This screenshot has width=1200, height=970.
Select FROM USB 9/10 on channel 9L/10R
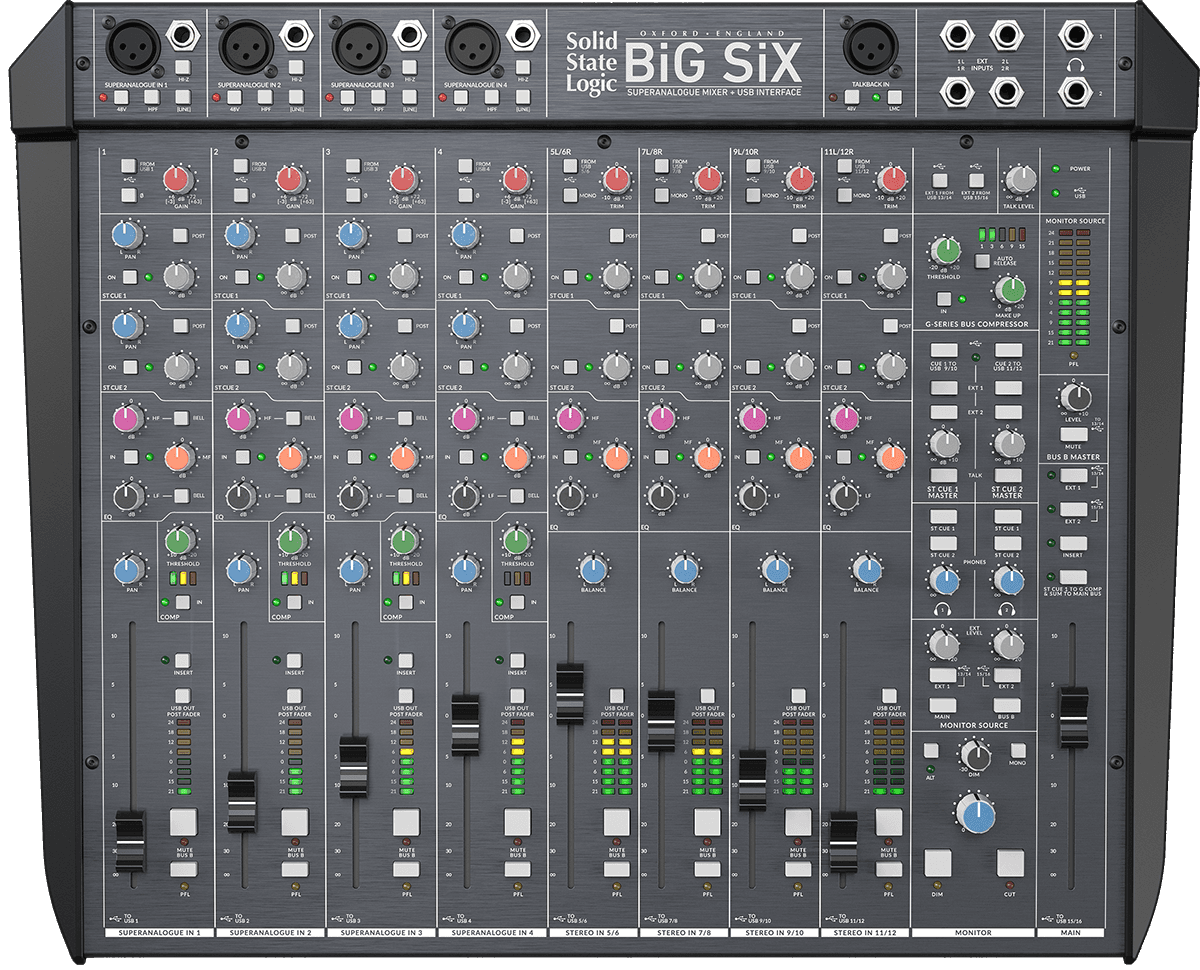tap(752, 166)
